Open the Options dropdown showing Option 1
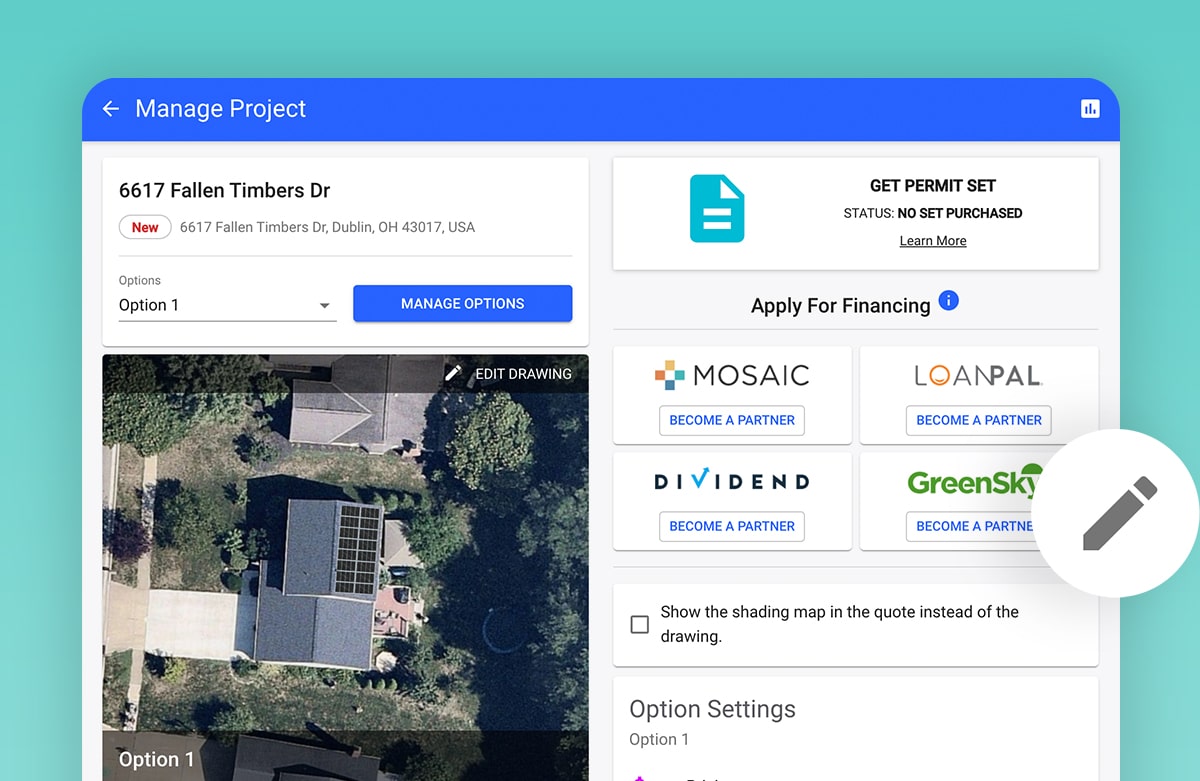The image size is (1200, 781). [227, 305]
